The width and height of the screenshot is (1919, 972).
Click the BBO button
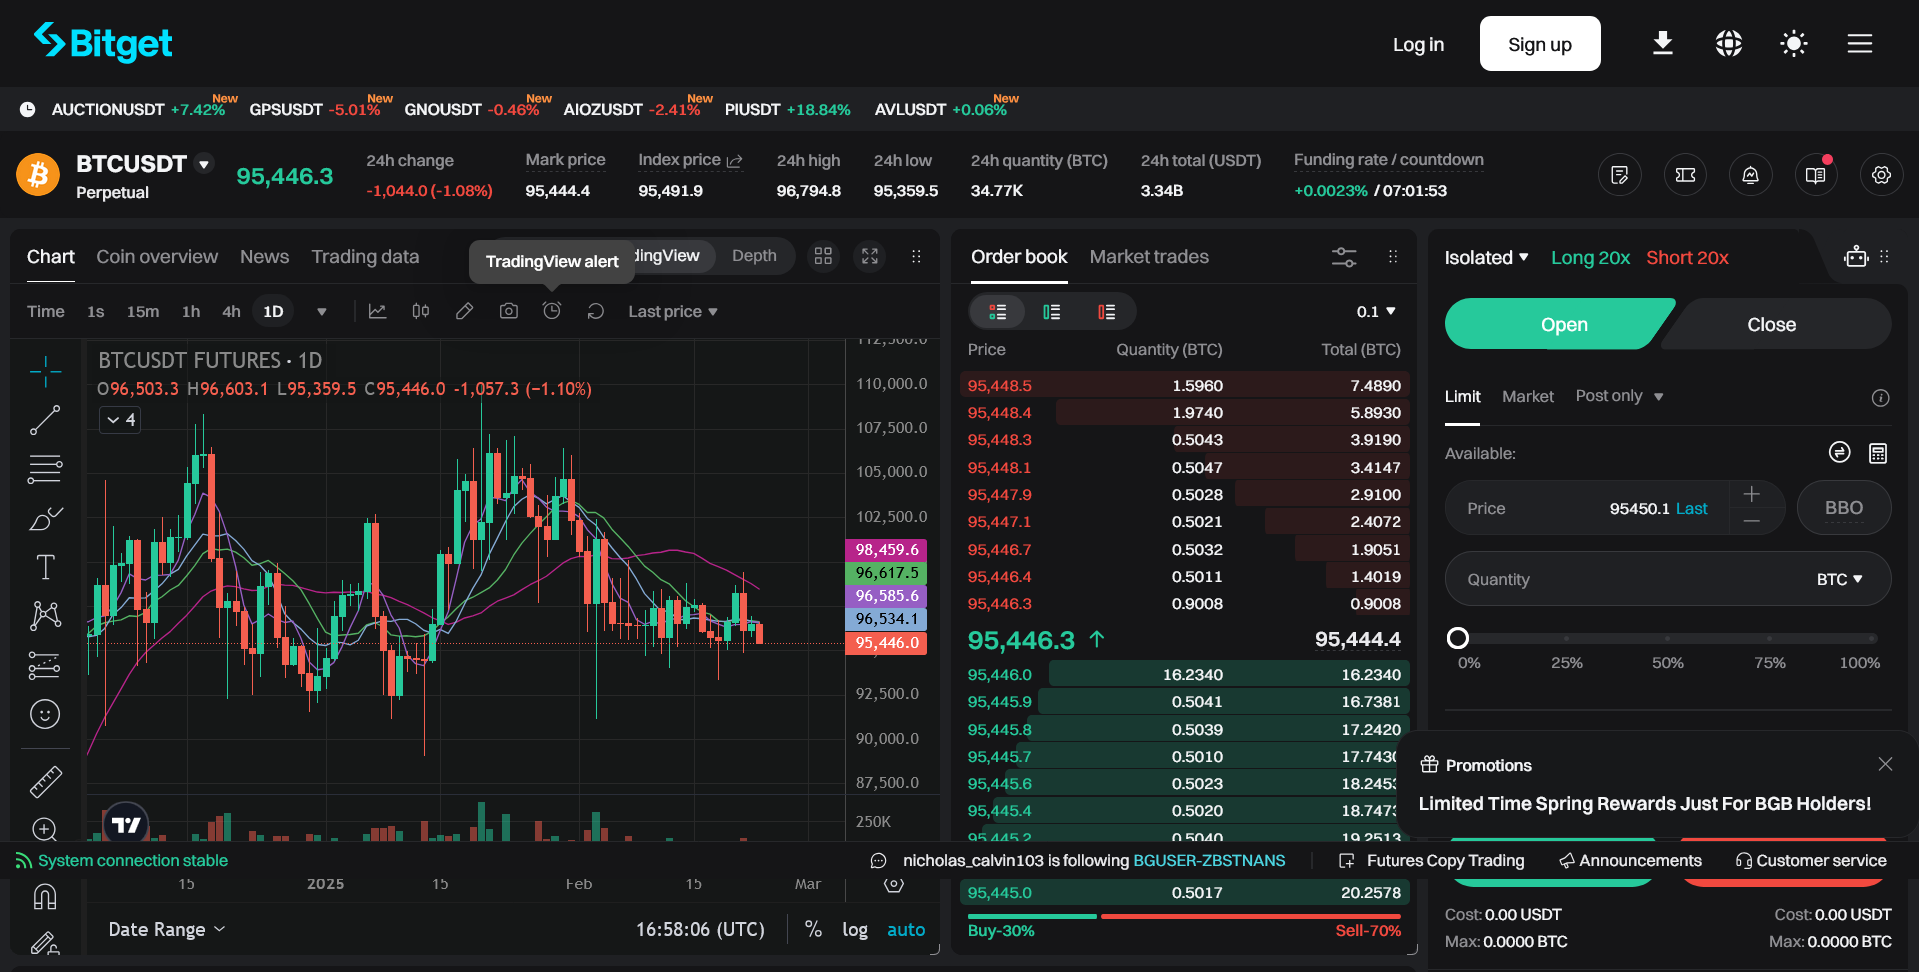tap(1844, 508)
